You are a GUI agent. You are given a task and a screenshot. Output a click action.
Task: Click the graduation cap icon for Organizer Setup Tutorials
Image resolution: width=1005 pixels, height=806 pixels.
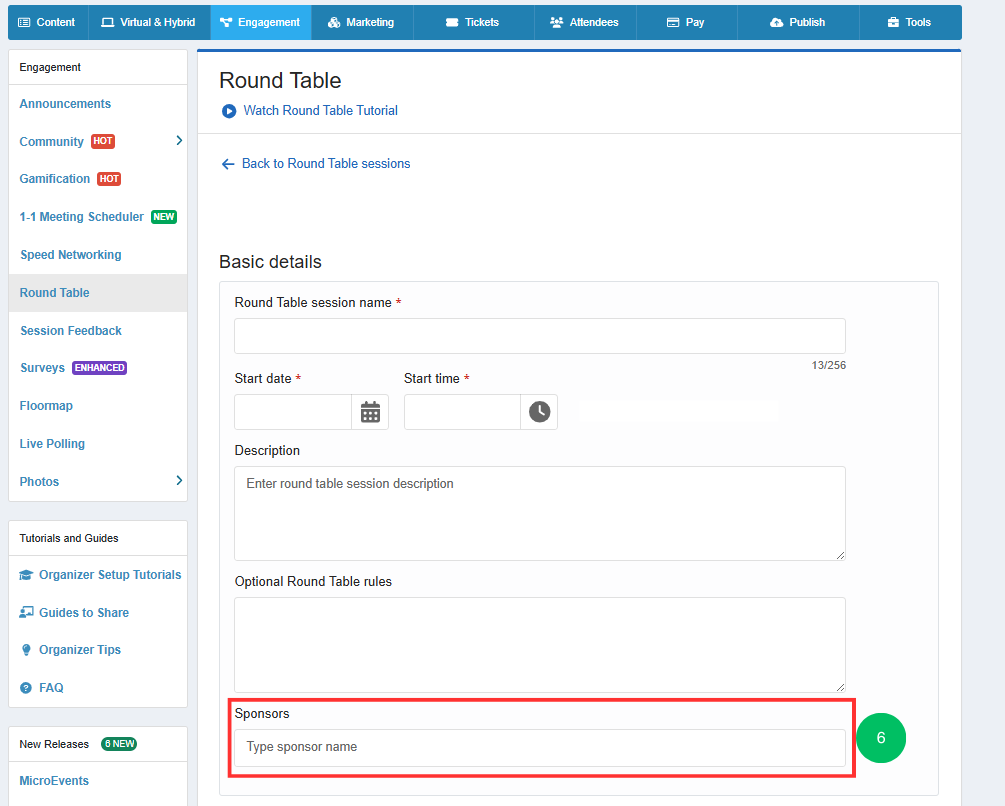[x=26, y=575]
